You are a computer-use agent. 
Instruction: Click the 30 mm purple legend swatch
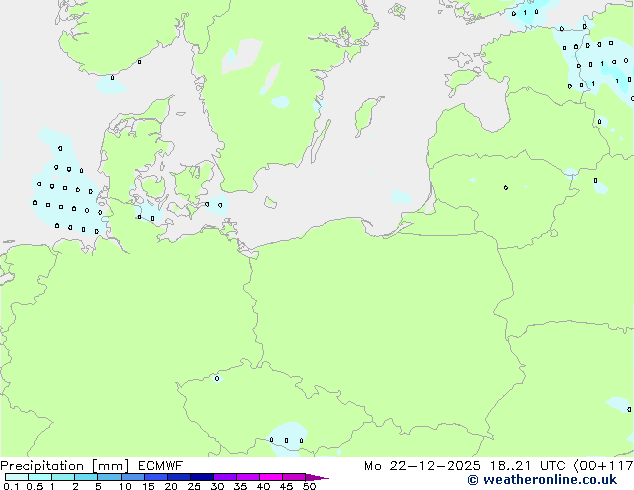click(225, 477)
